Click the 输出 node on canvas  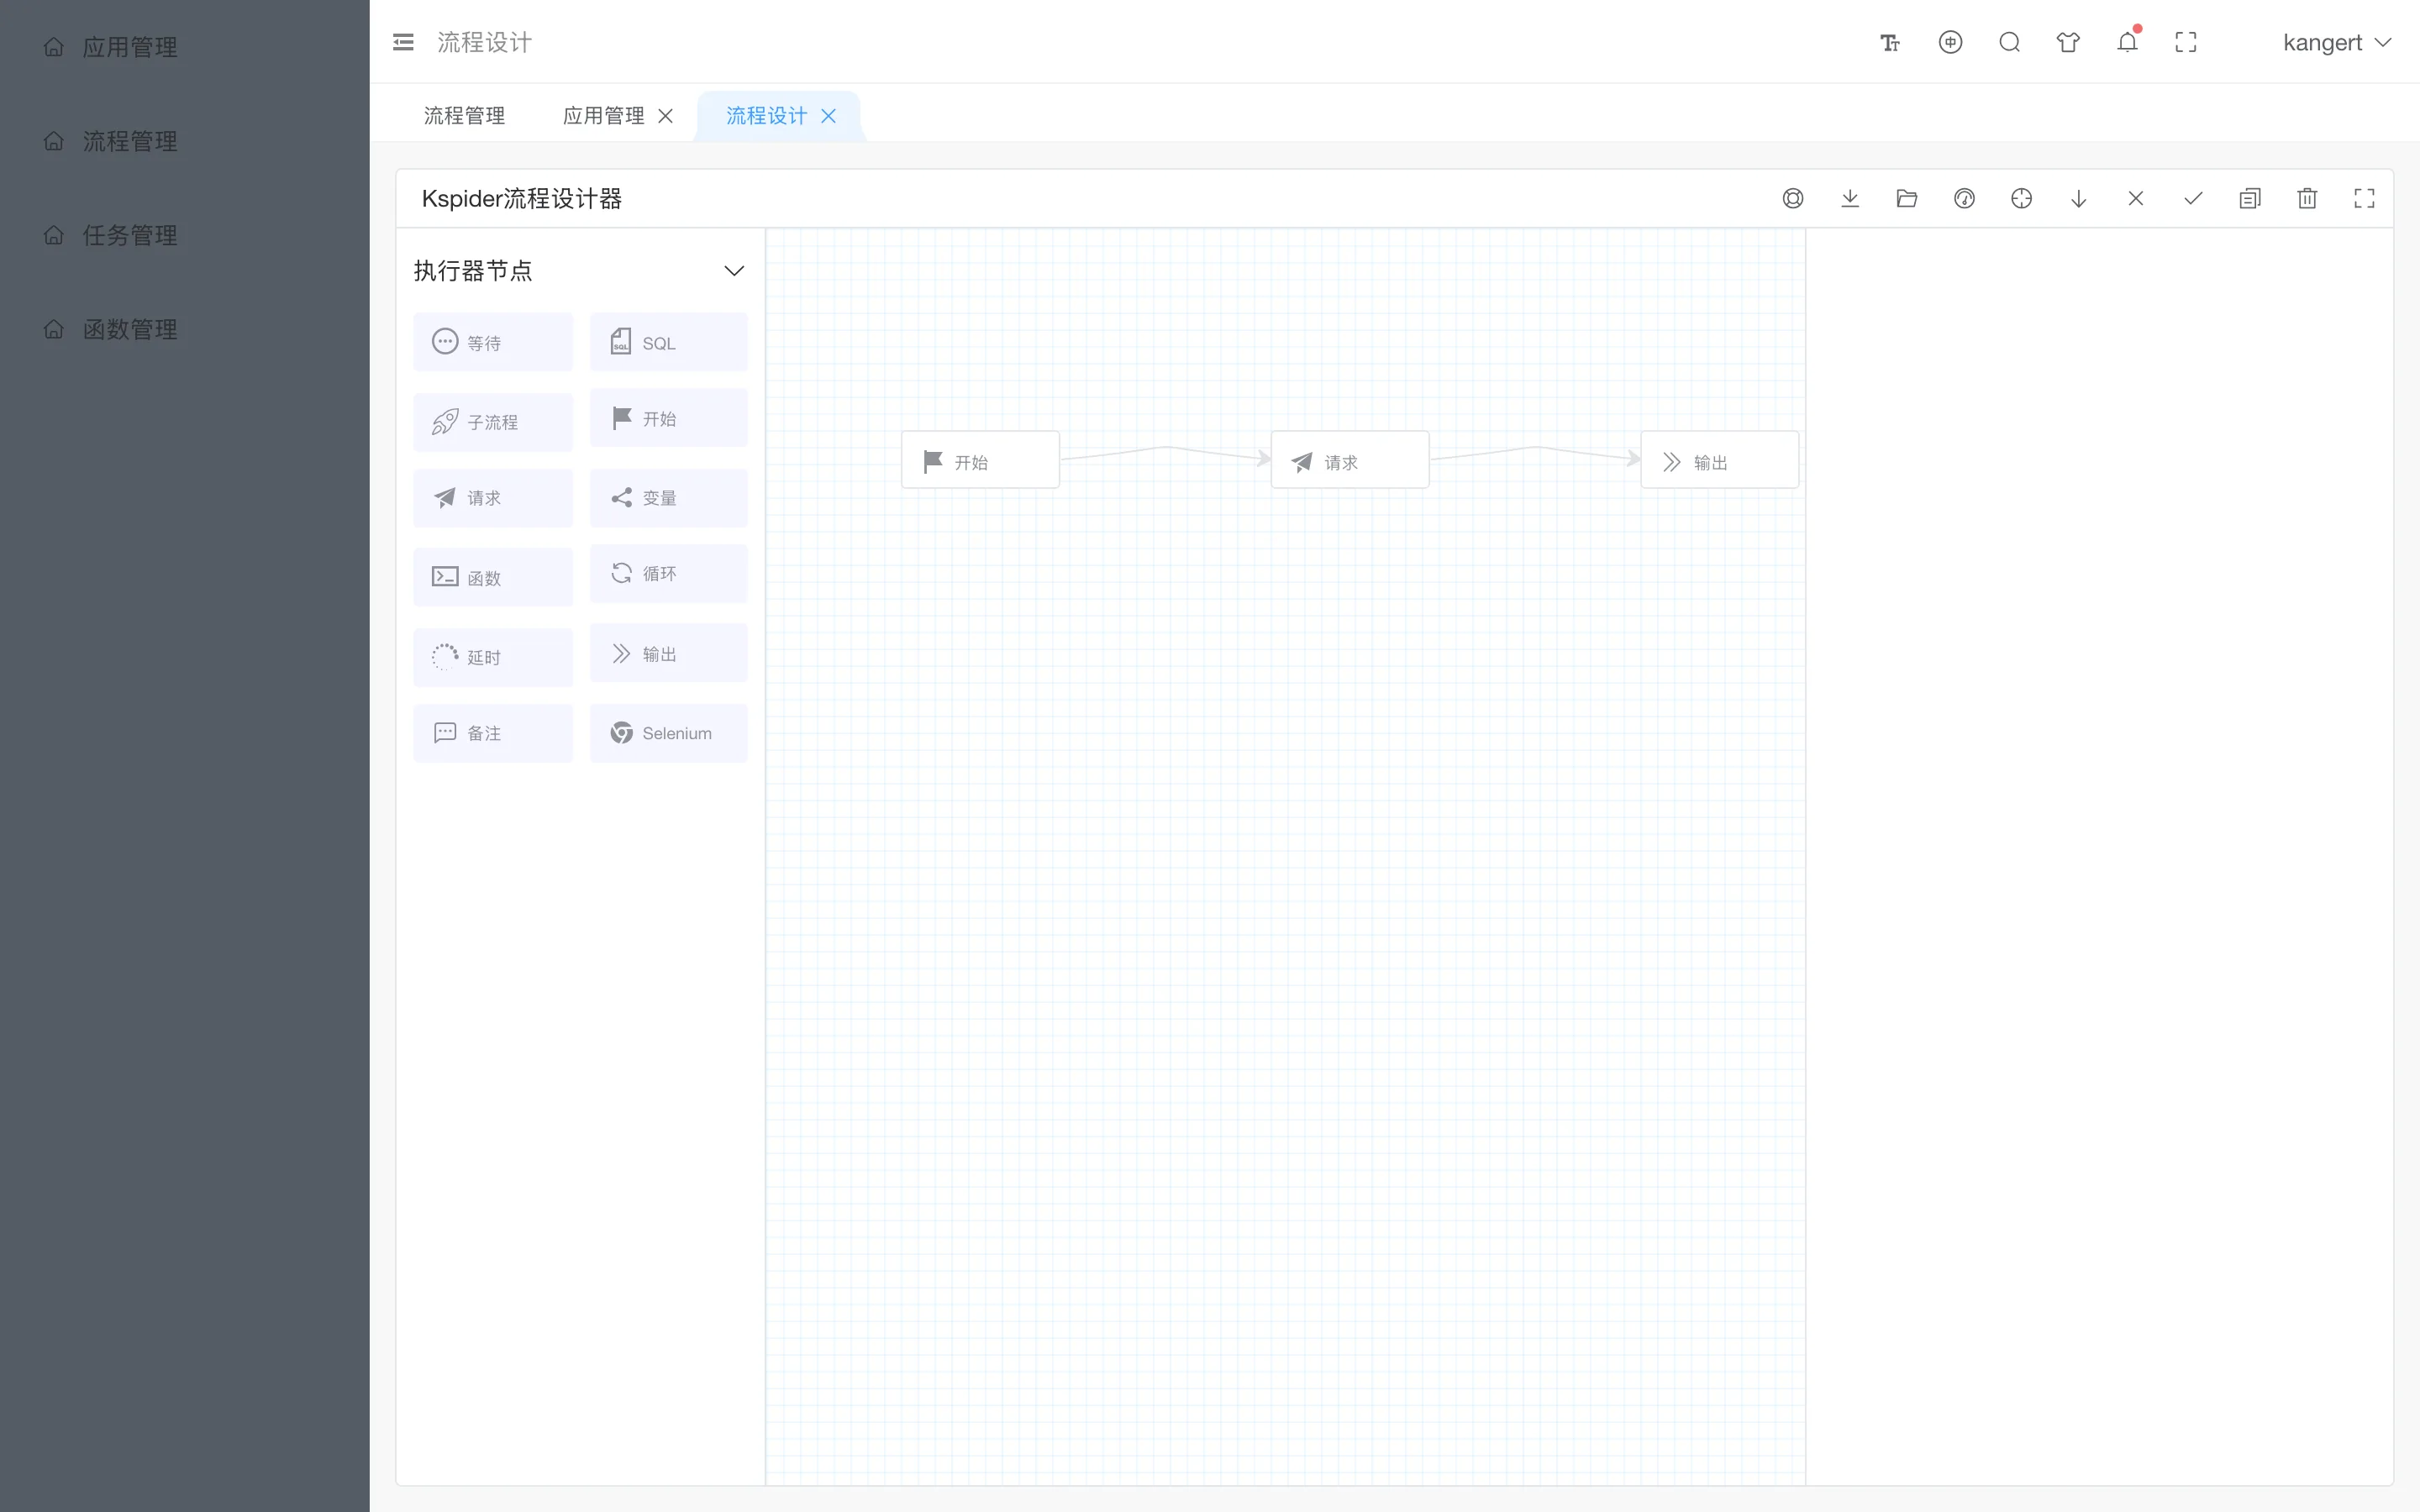pos(1720,460)
